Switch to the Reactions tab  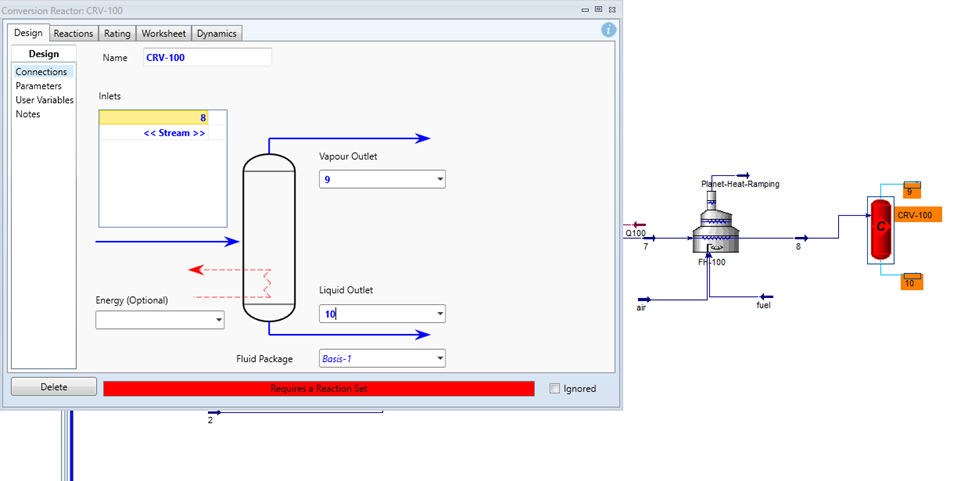pyautogui.click(x=73, y=34)
